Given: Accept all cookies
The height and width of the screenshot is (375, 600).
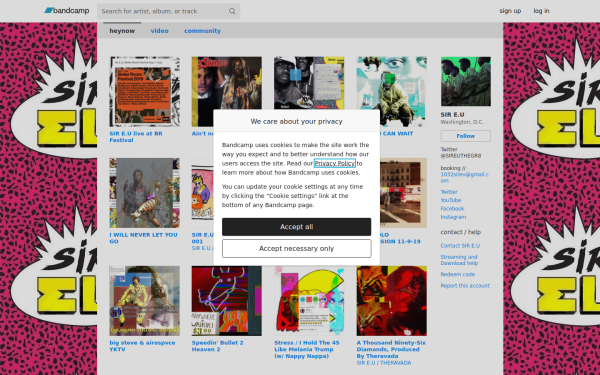Looking at the screenshot, I should pos(297,227).
